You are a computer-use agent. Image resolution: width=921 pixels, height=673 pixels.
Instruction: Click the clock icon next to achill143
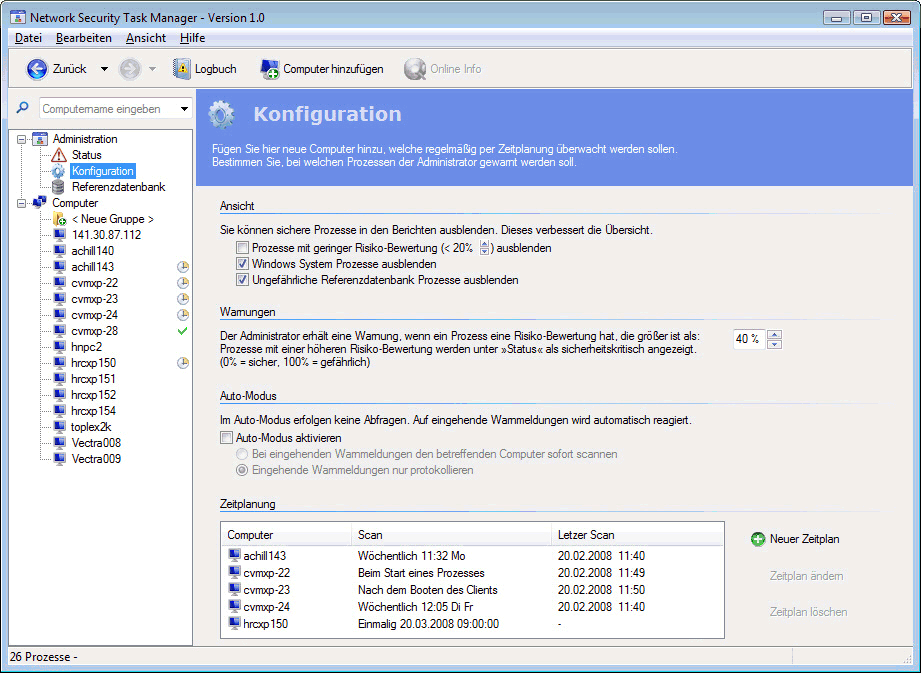tap(182, 266)
